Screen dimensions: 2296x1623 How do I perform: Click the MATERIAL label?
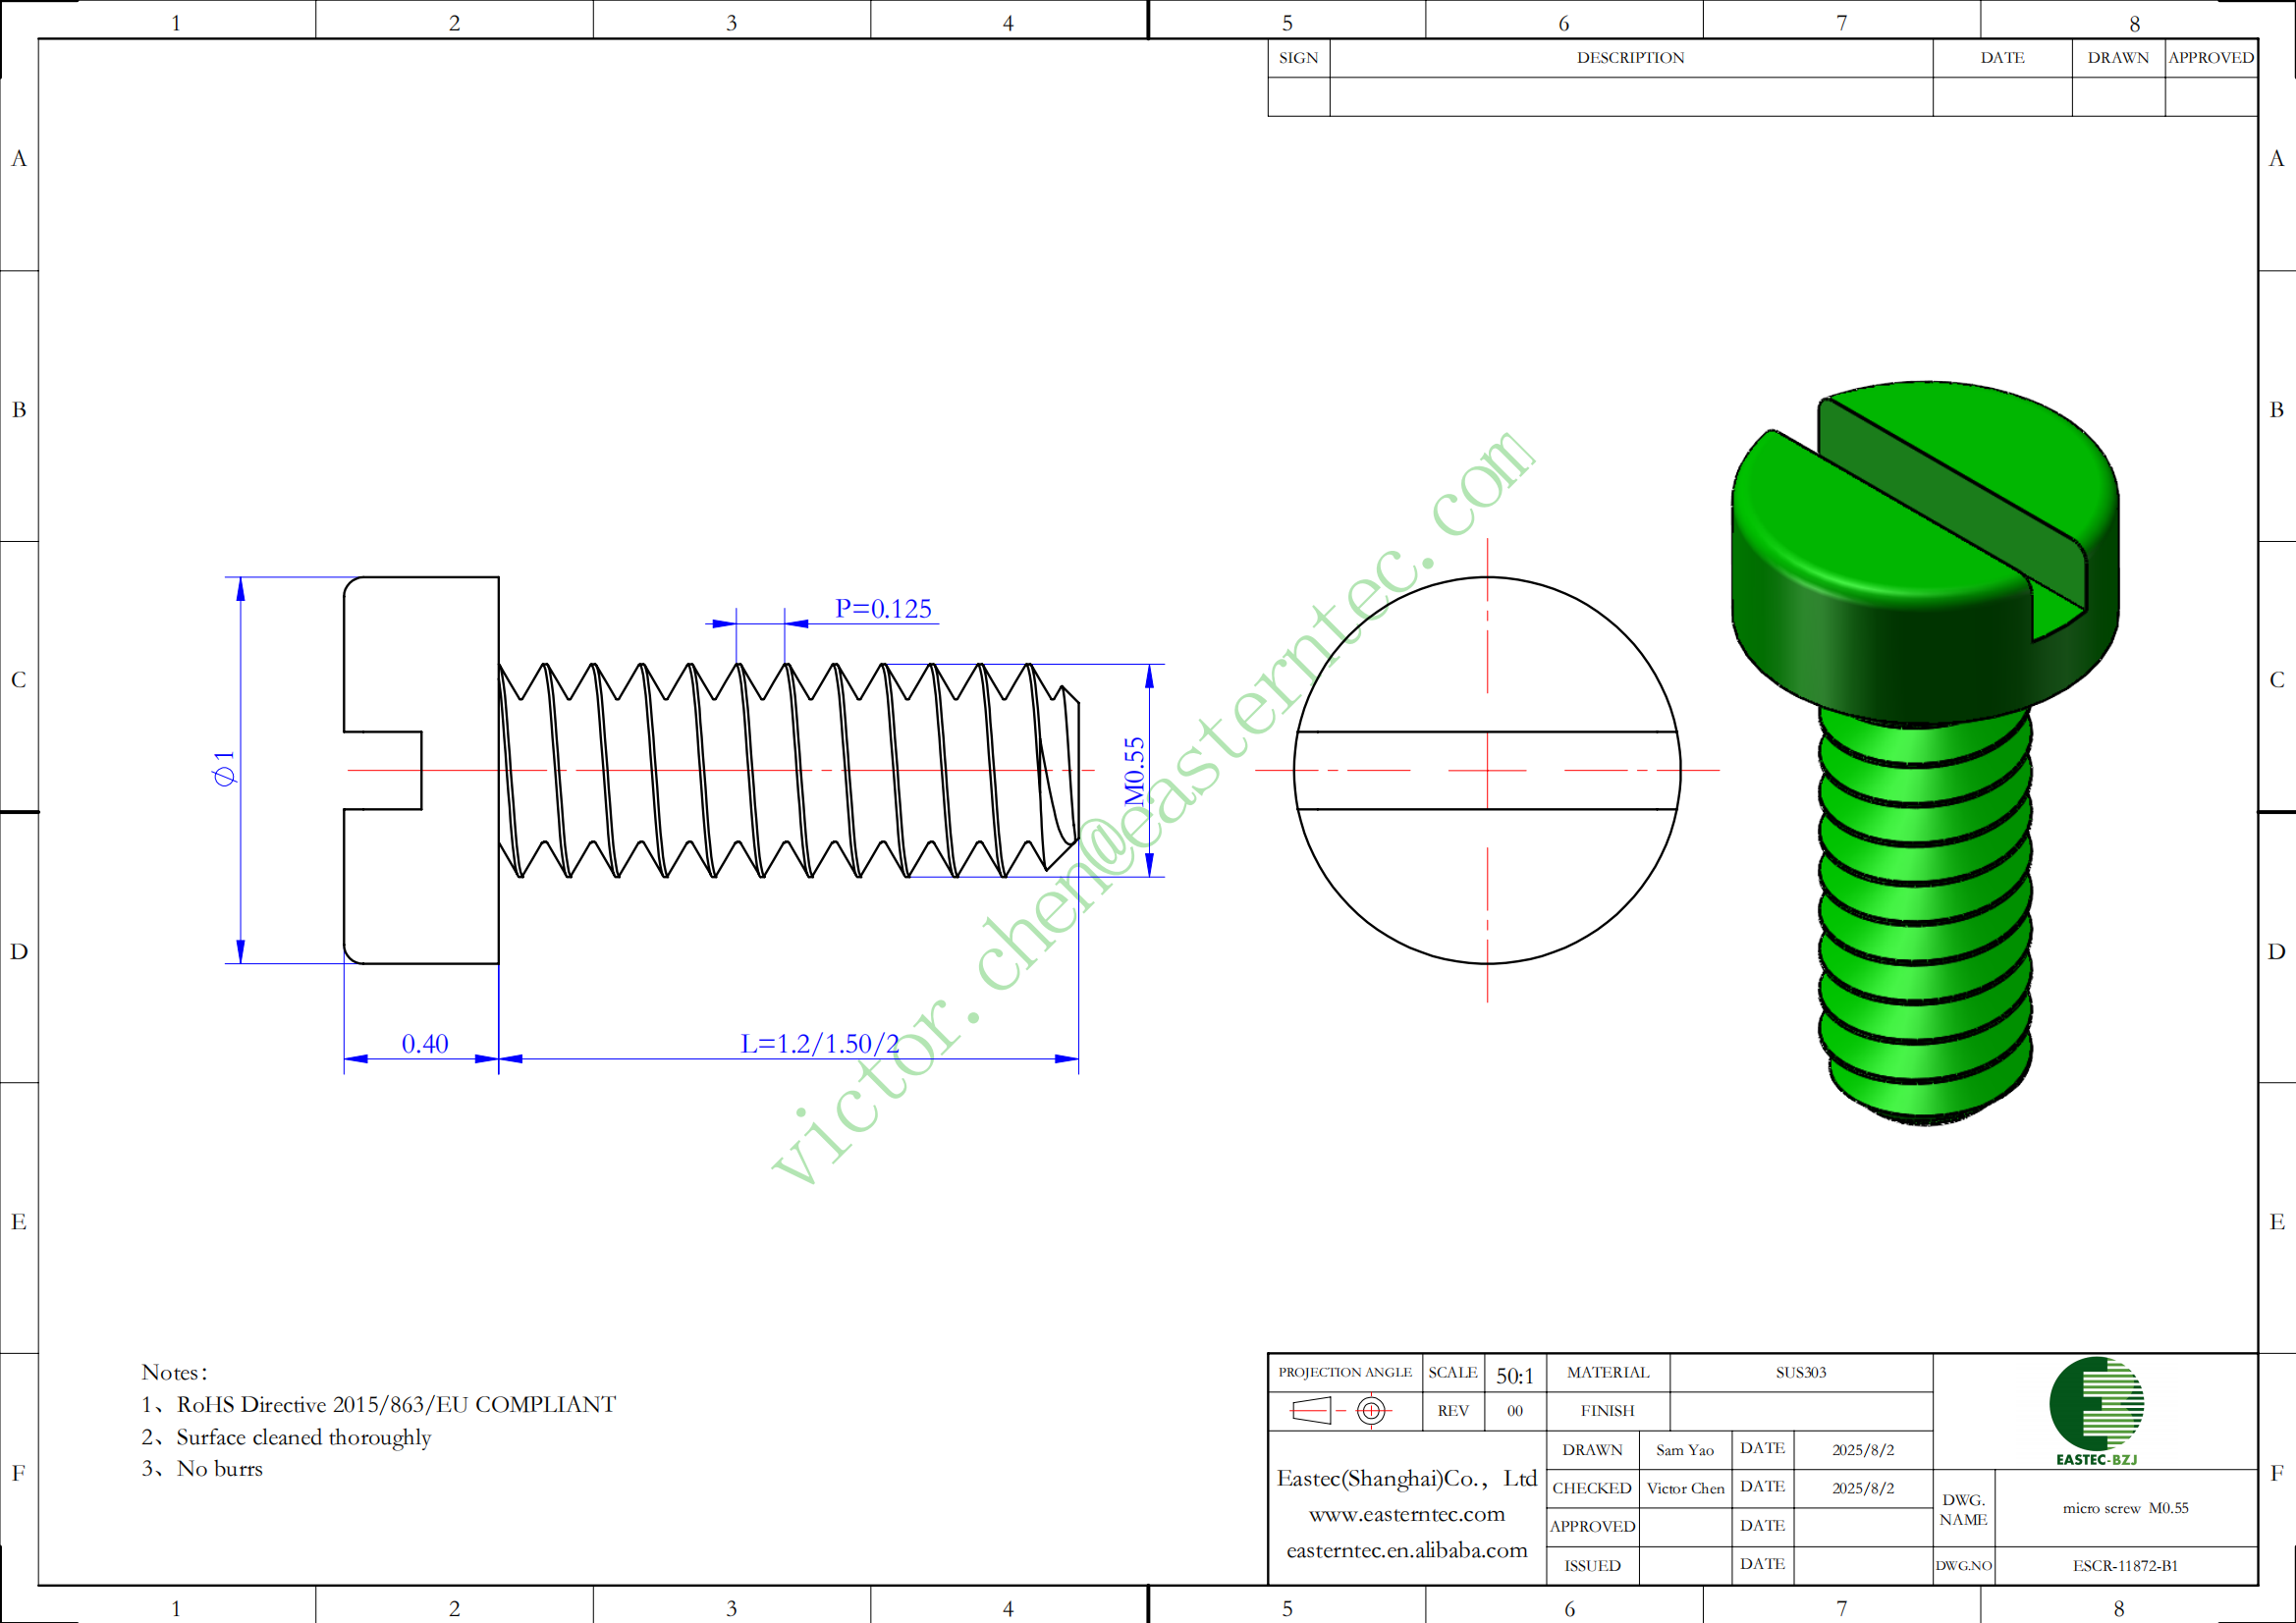tap(1607, 1372)
